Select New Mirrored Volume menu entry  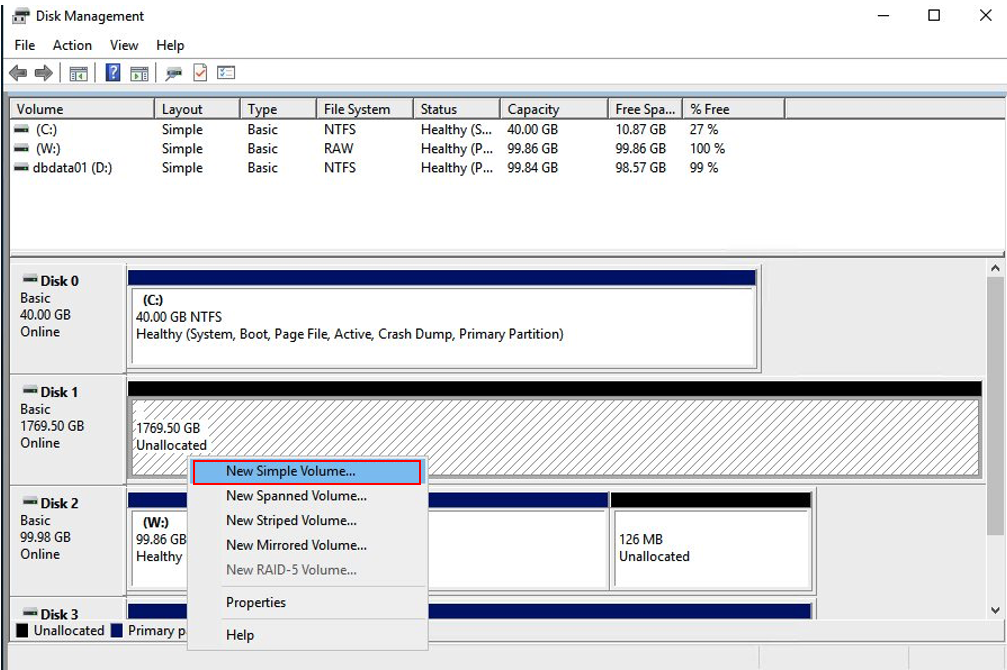click(296, 546)
